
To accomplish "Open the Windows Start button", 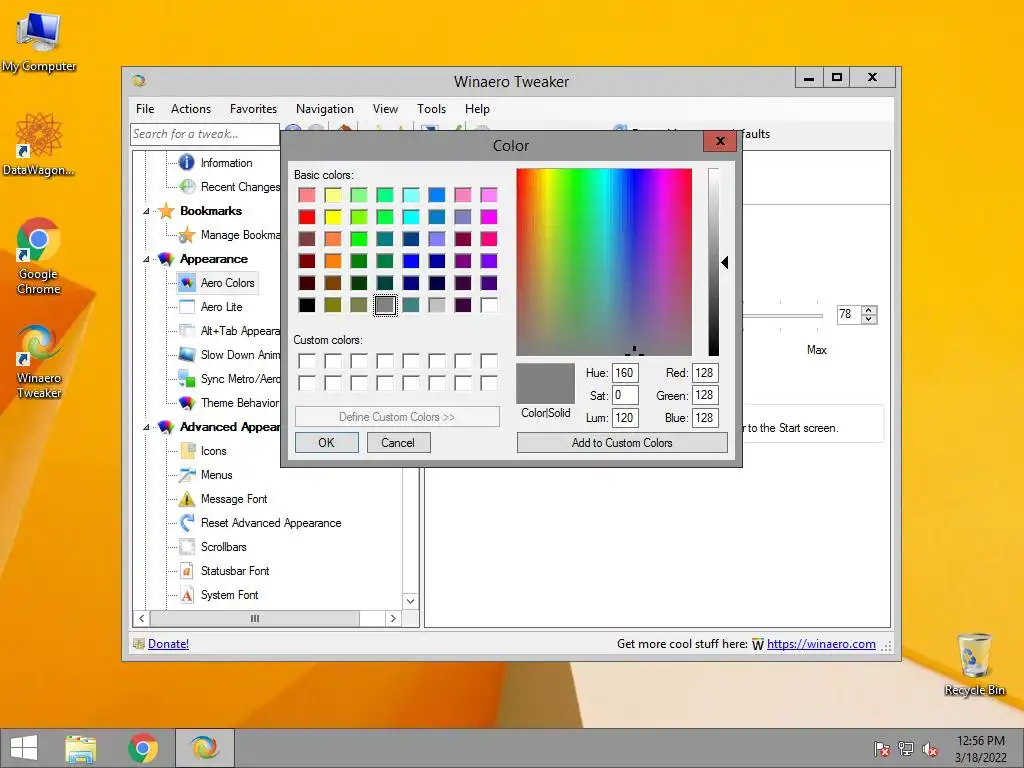I will pyautogui.click(x=24, y=748).
